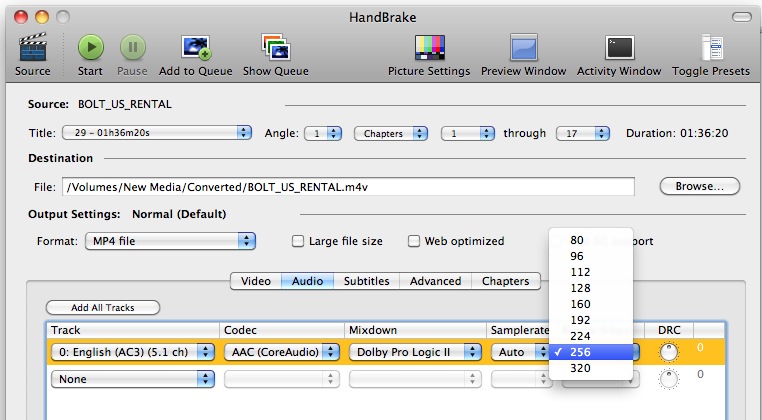Click the Browse... button

pos(699,186)
